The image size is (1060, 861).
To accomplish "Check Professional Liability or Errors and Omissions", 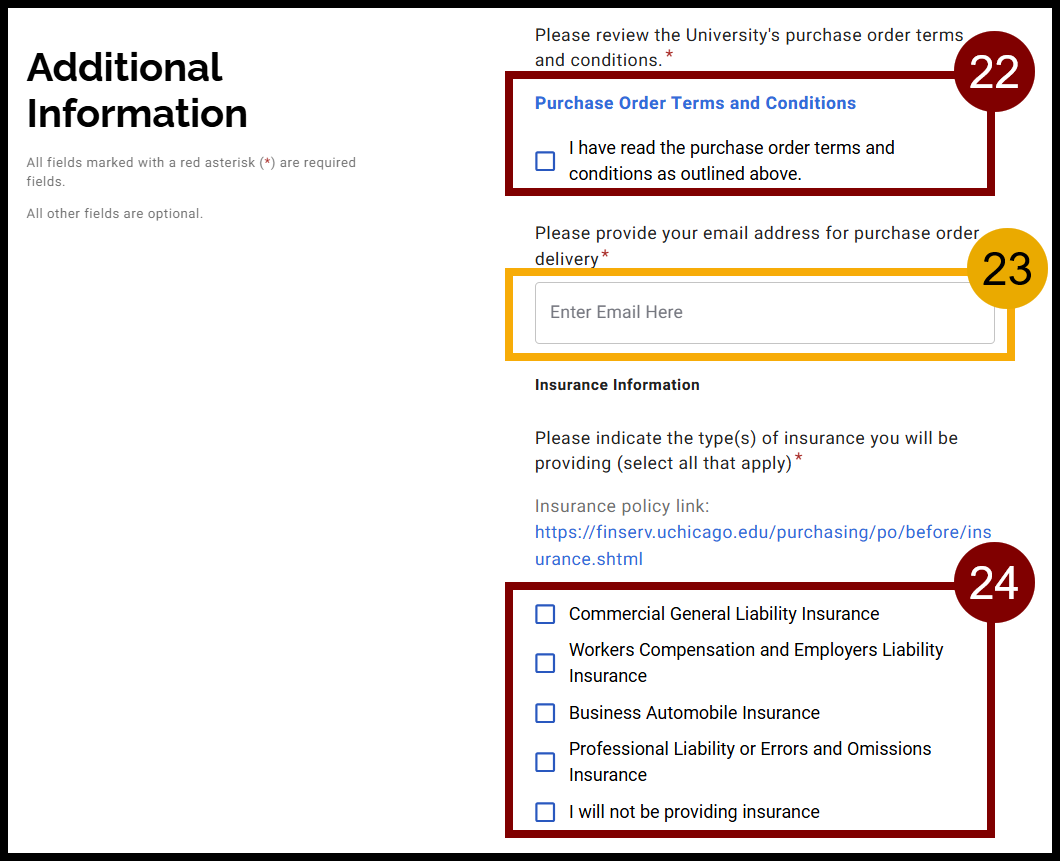I will [545, 762].
